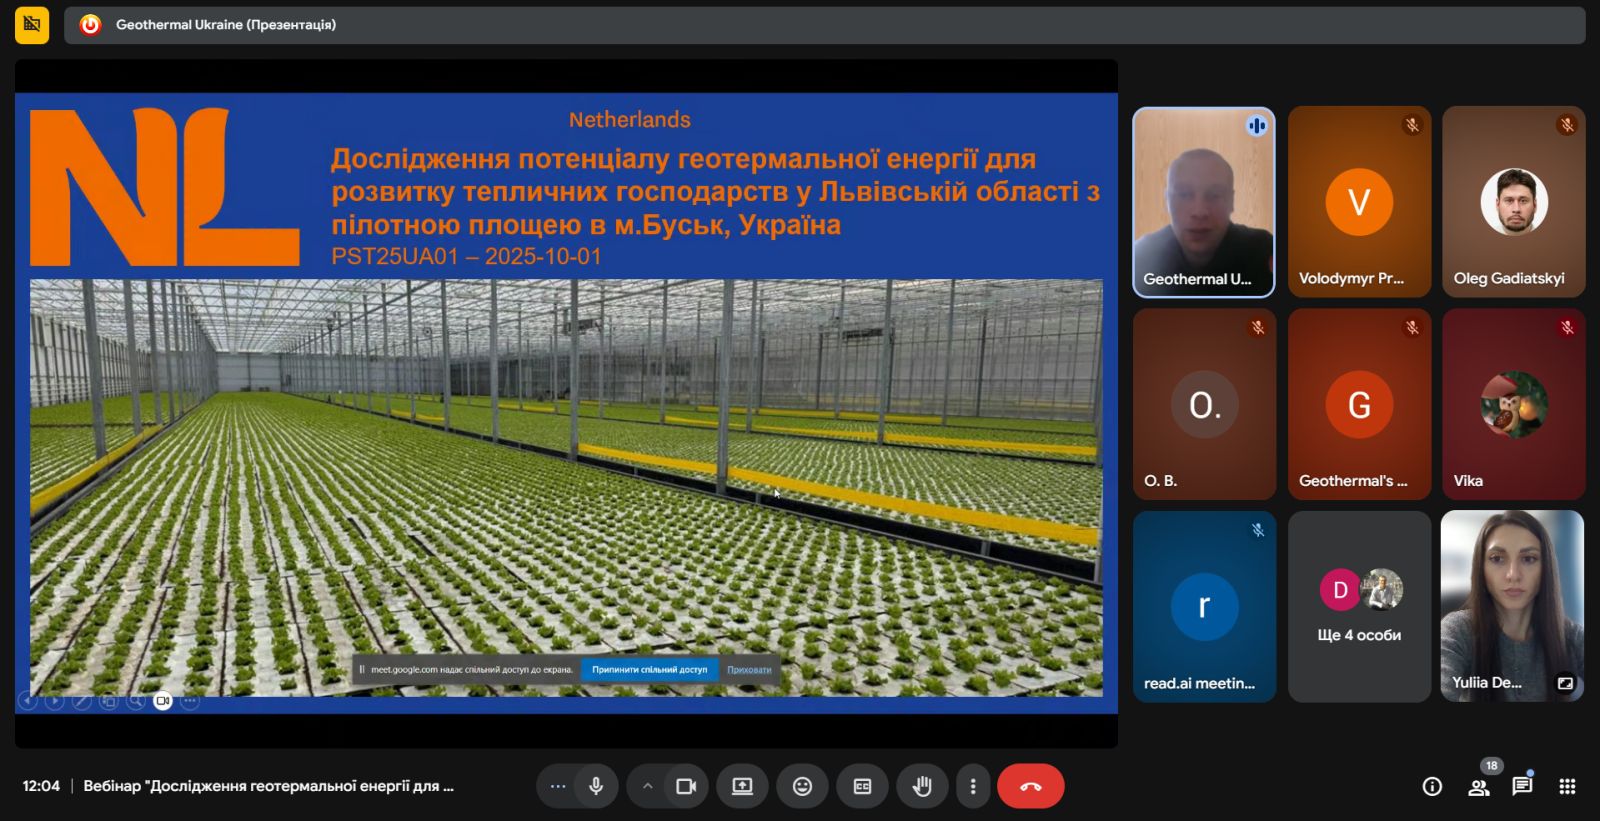Click muted mic icon on Vika tile
Screen dimensions: 1600x821
point(1567,328)
